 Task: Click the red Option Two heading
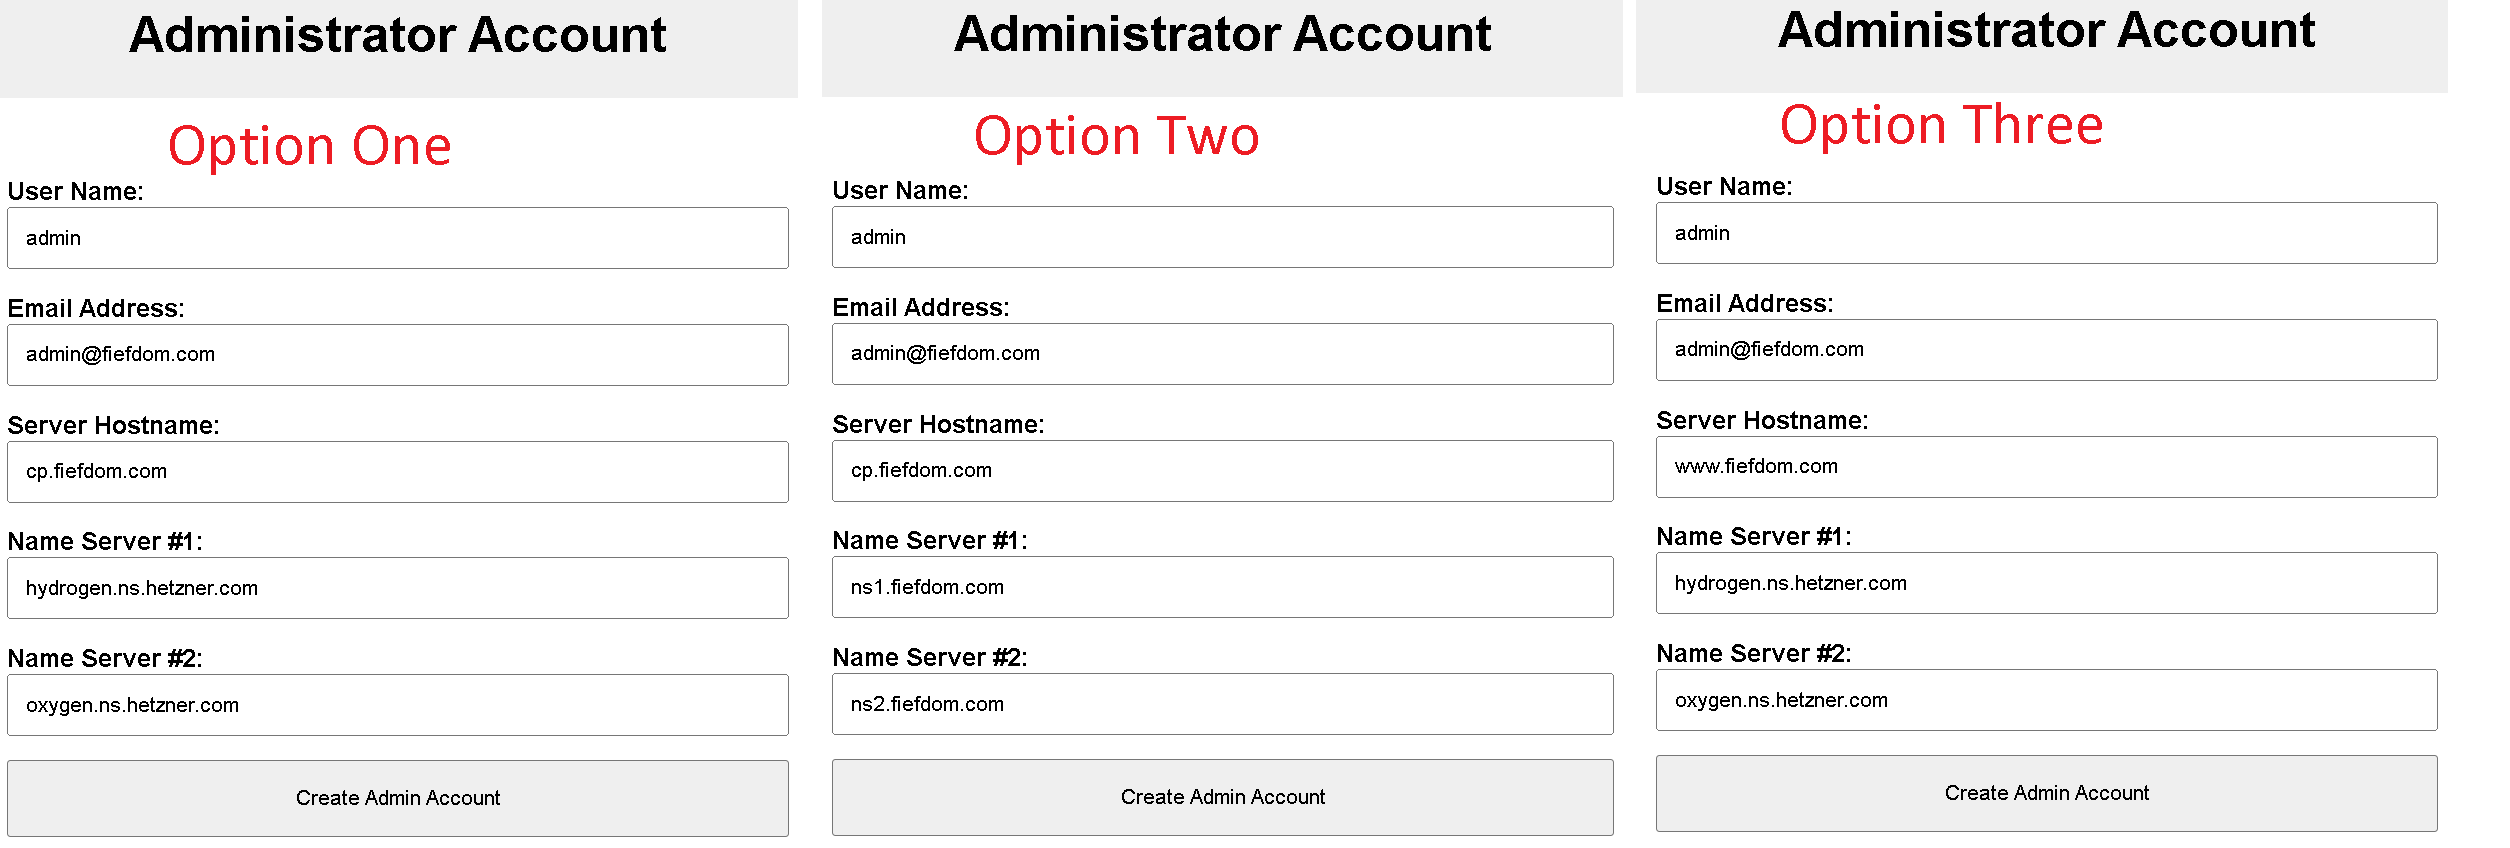(x=1116, y=136)
